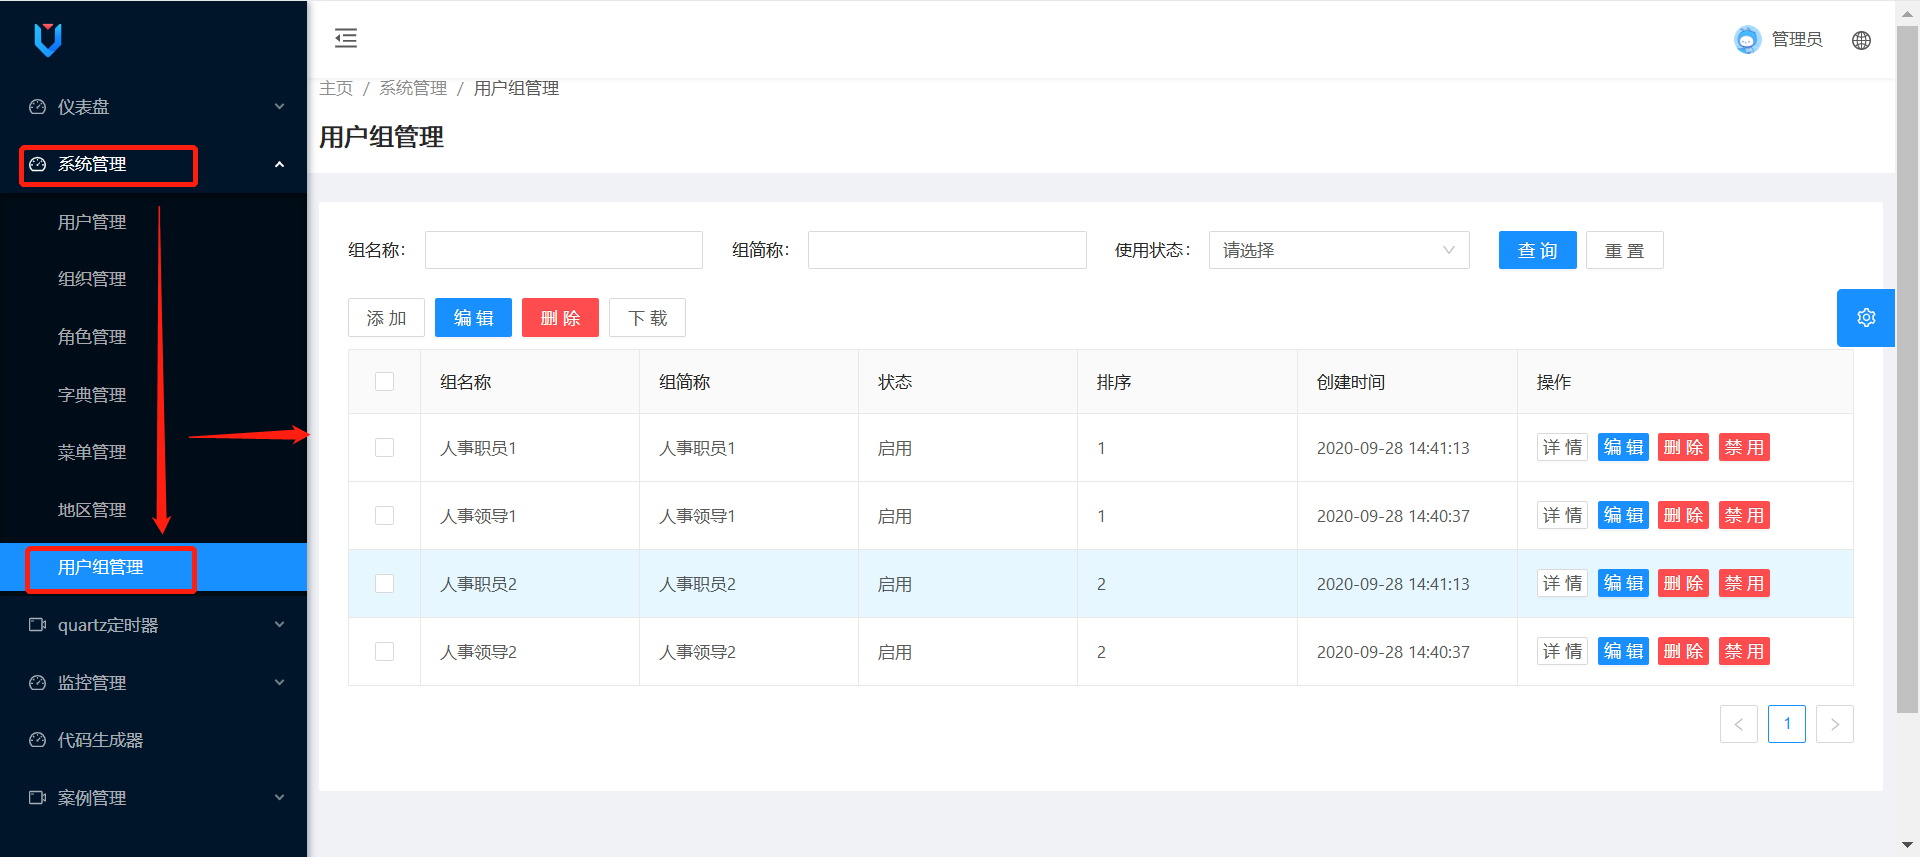Collapse the 系统管理 menu chevron

coord(280,164)
